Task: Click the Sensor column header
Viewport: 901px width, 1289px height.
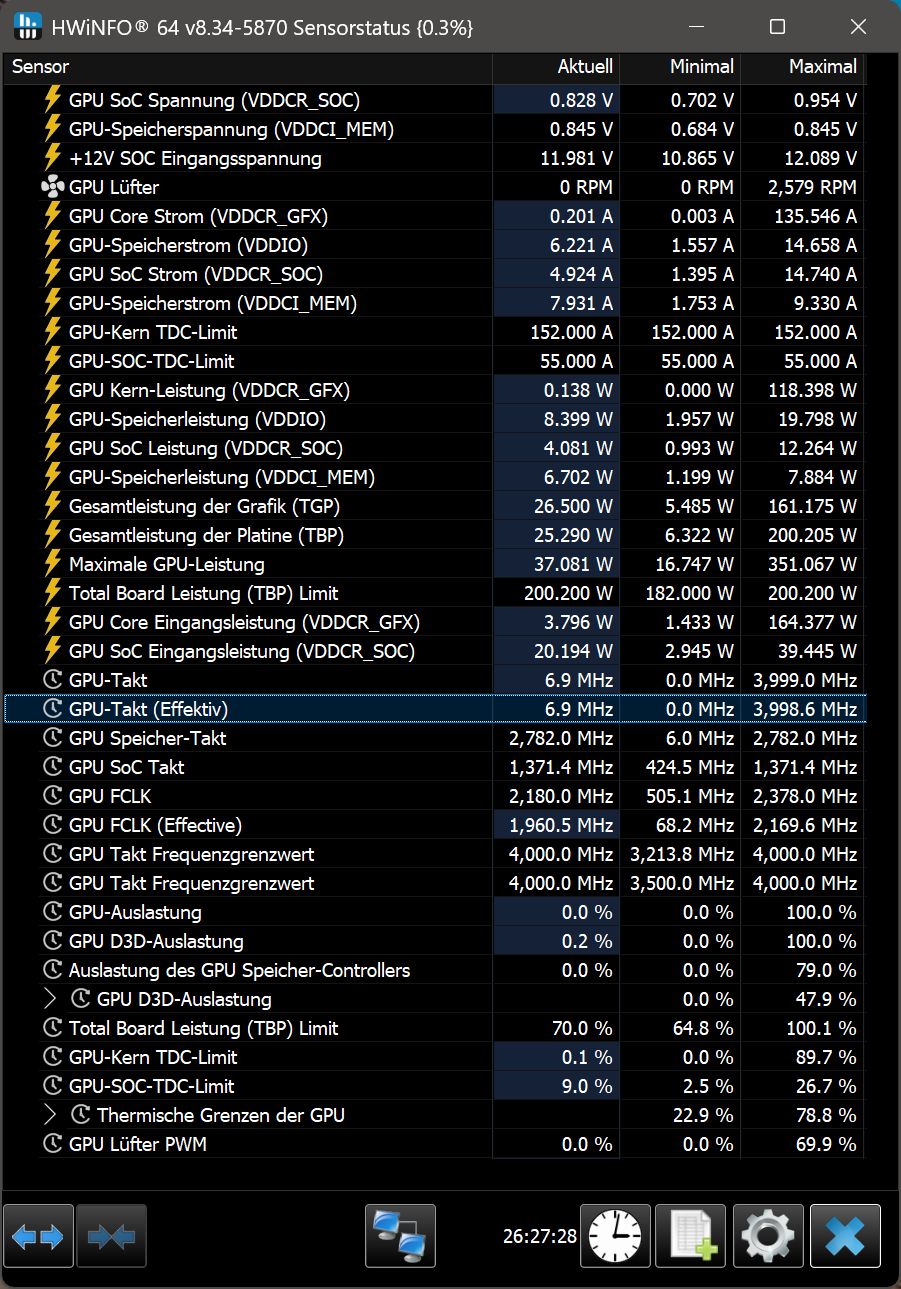Action: pyautogui.click(x=248, y=67)
